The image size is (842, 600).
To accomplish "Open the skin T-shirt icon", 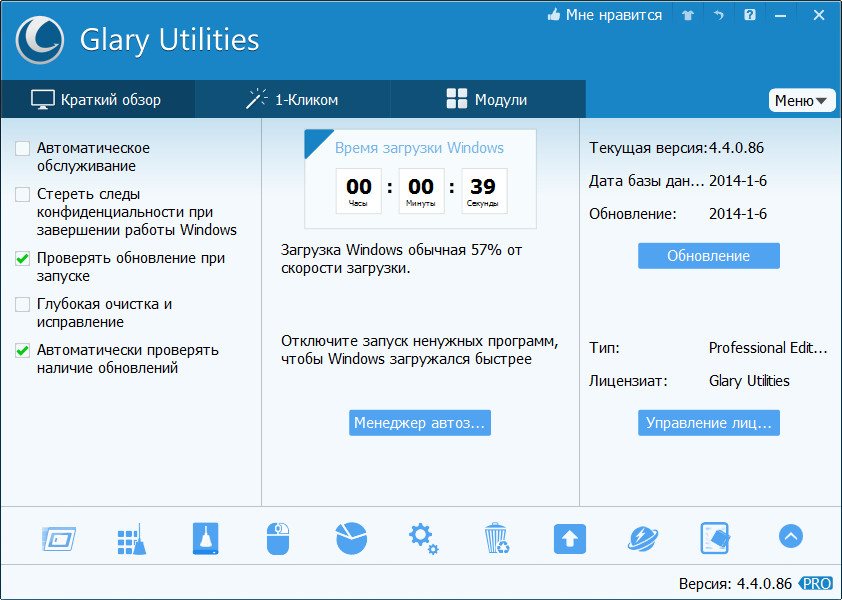I will [688, 15].
